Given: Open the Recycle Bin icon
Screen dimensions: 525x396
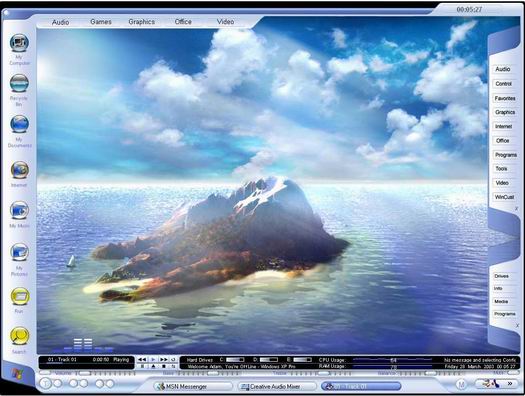Looking at the screenshot, I should coord(19,83).
